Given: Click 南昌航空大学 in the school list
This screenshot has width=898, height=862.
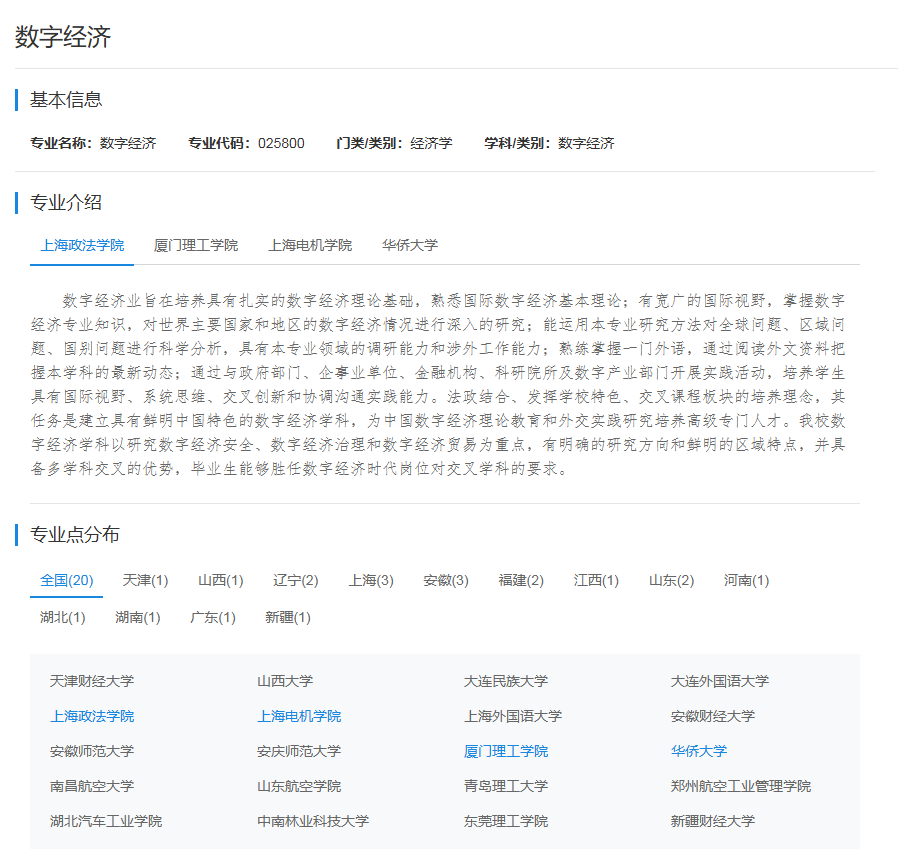Looking at the screenshot, I should [92, 786].
